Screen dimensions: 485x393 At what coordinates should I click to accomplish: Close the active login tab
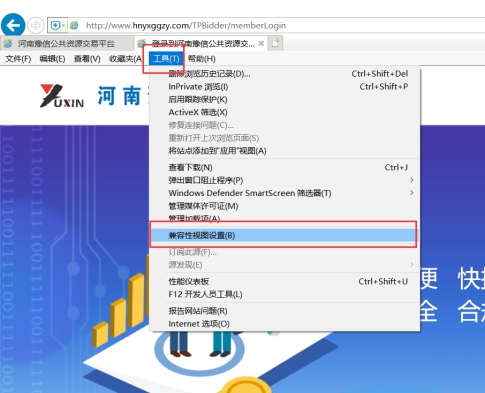[261, 44]
